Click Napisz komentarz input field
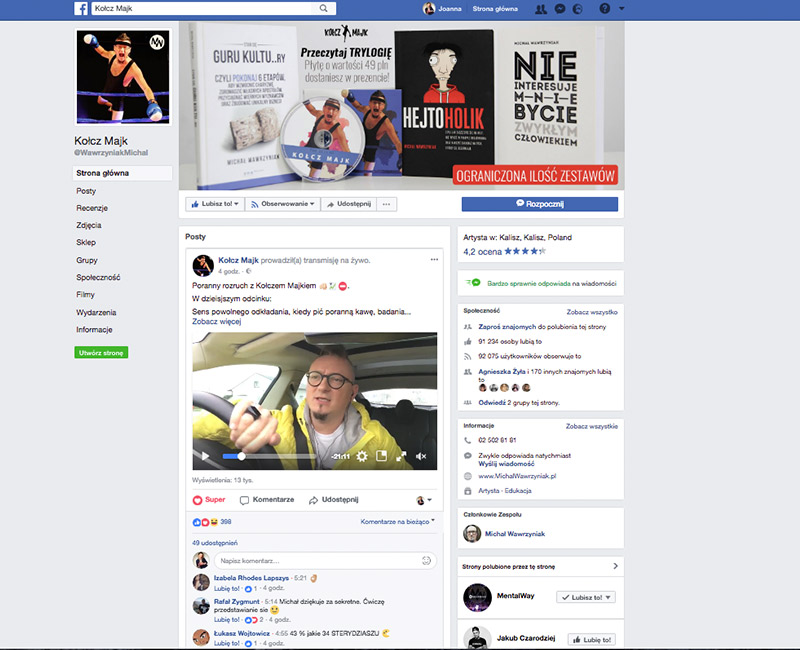Screen dimensions: 800x650 (316, 561)
